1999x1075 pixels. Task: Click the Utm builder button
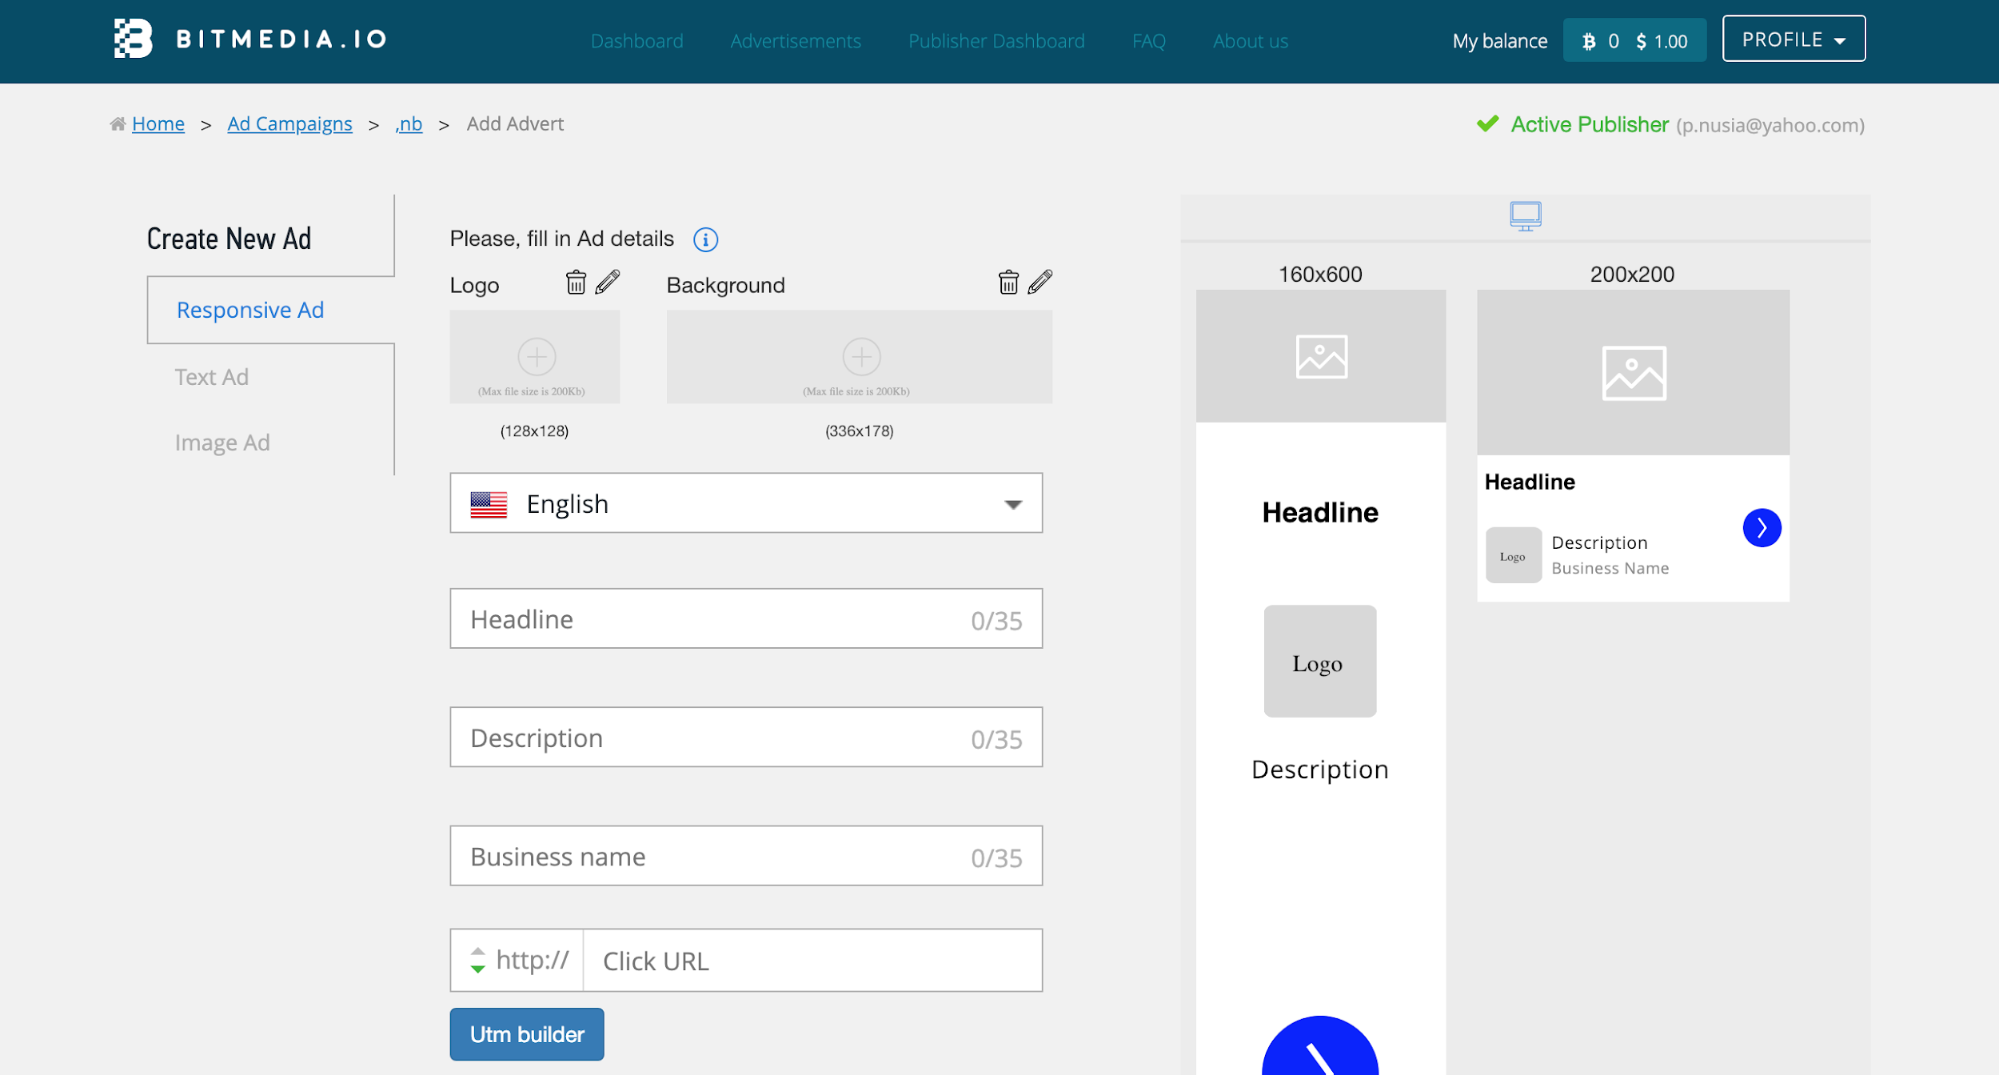[527, 1034]
